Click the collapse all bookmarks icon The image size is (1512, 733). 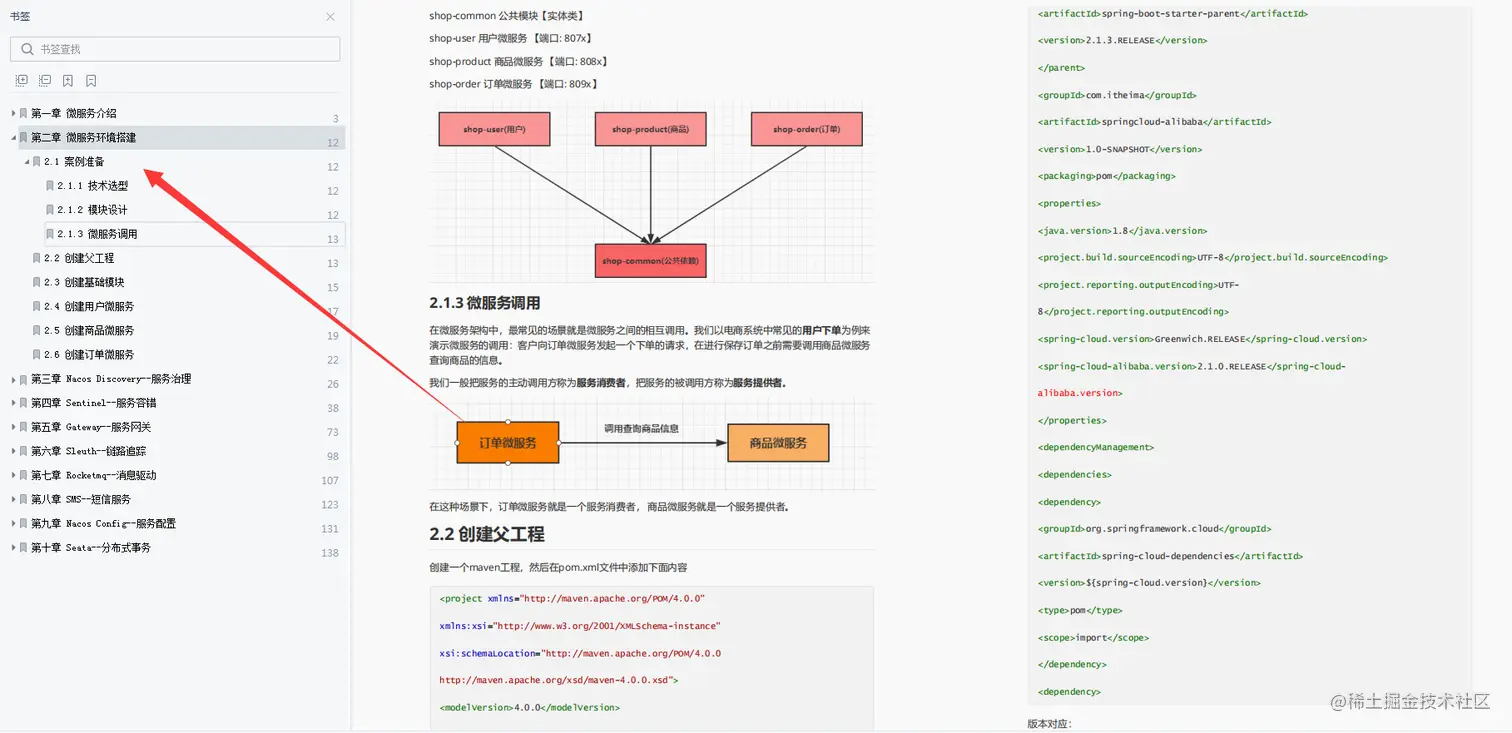point(44,80)
